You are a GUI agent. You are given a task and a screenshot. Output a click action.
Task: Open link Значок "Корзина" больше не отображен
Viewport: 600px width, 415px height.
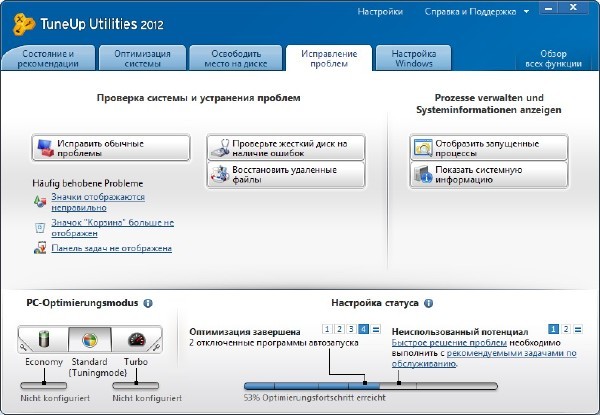click(x=112, y=228)
